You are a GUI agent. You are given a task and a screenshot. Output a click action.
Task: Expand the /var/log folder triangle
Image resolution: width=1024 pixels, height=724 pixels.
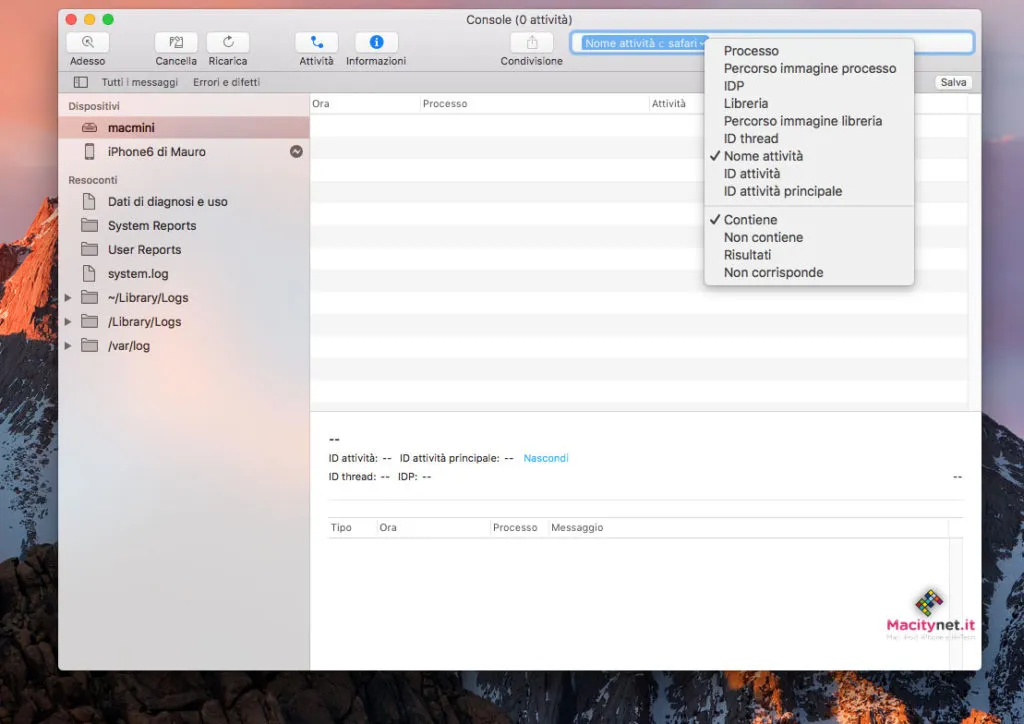point(68,346)
